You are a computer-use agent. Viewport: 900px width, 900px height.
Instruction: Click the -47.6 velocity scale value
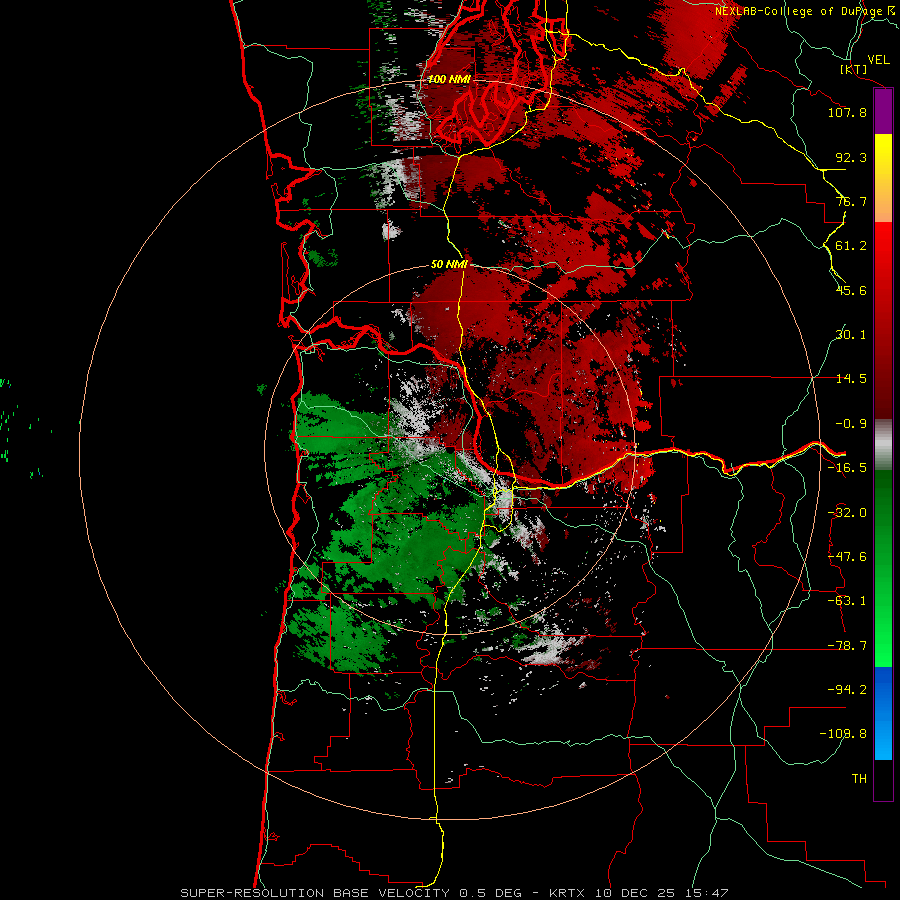pyautogui.click(x=847, y=557)
